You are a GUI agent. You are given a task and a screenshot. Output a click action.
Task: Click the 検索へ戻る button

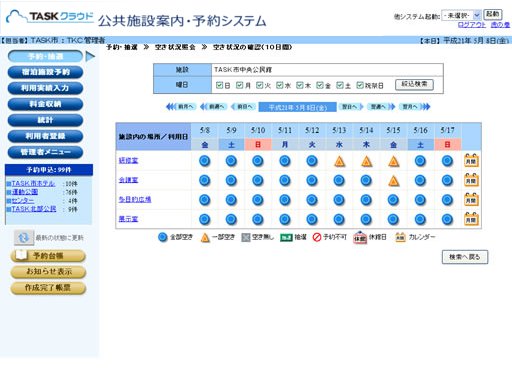pos(465,257)
